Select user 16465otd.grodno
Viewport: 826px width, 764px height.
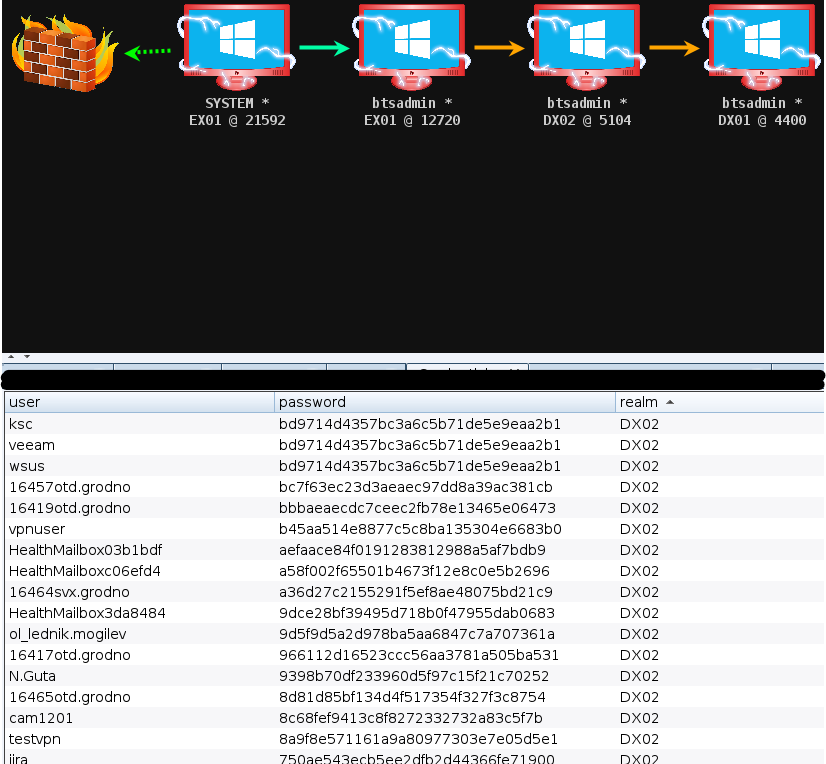[70, 698]
